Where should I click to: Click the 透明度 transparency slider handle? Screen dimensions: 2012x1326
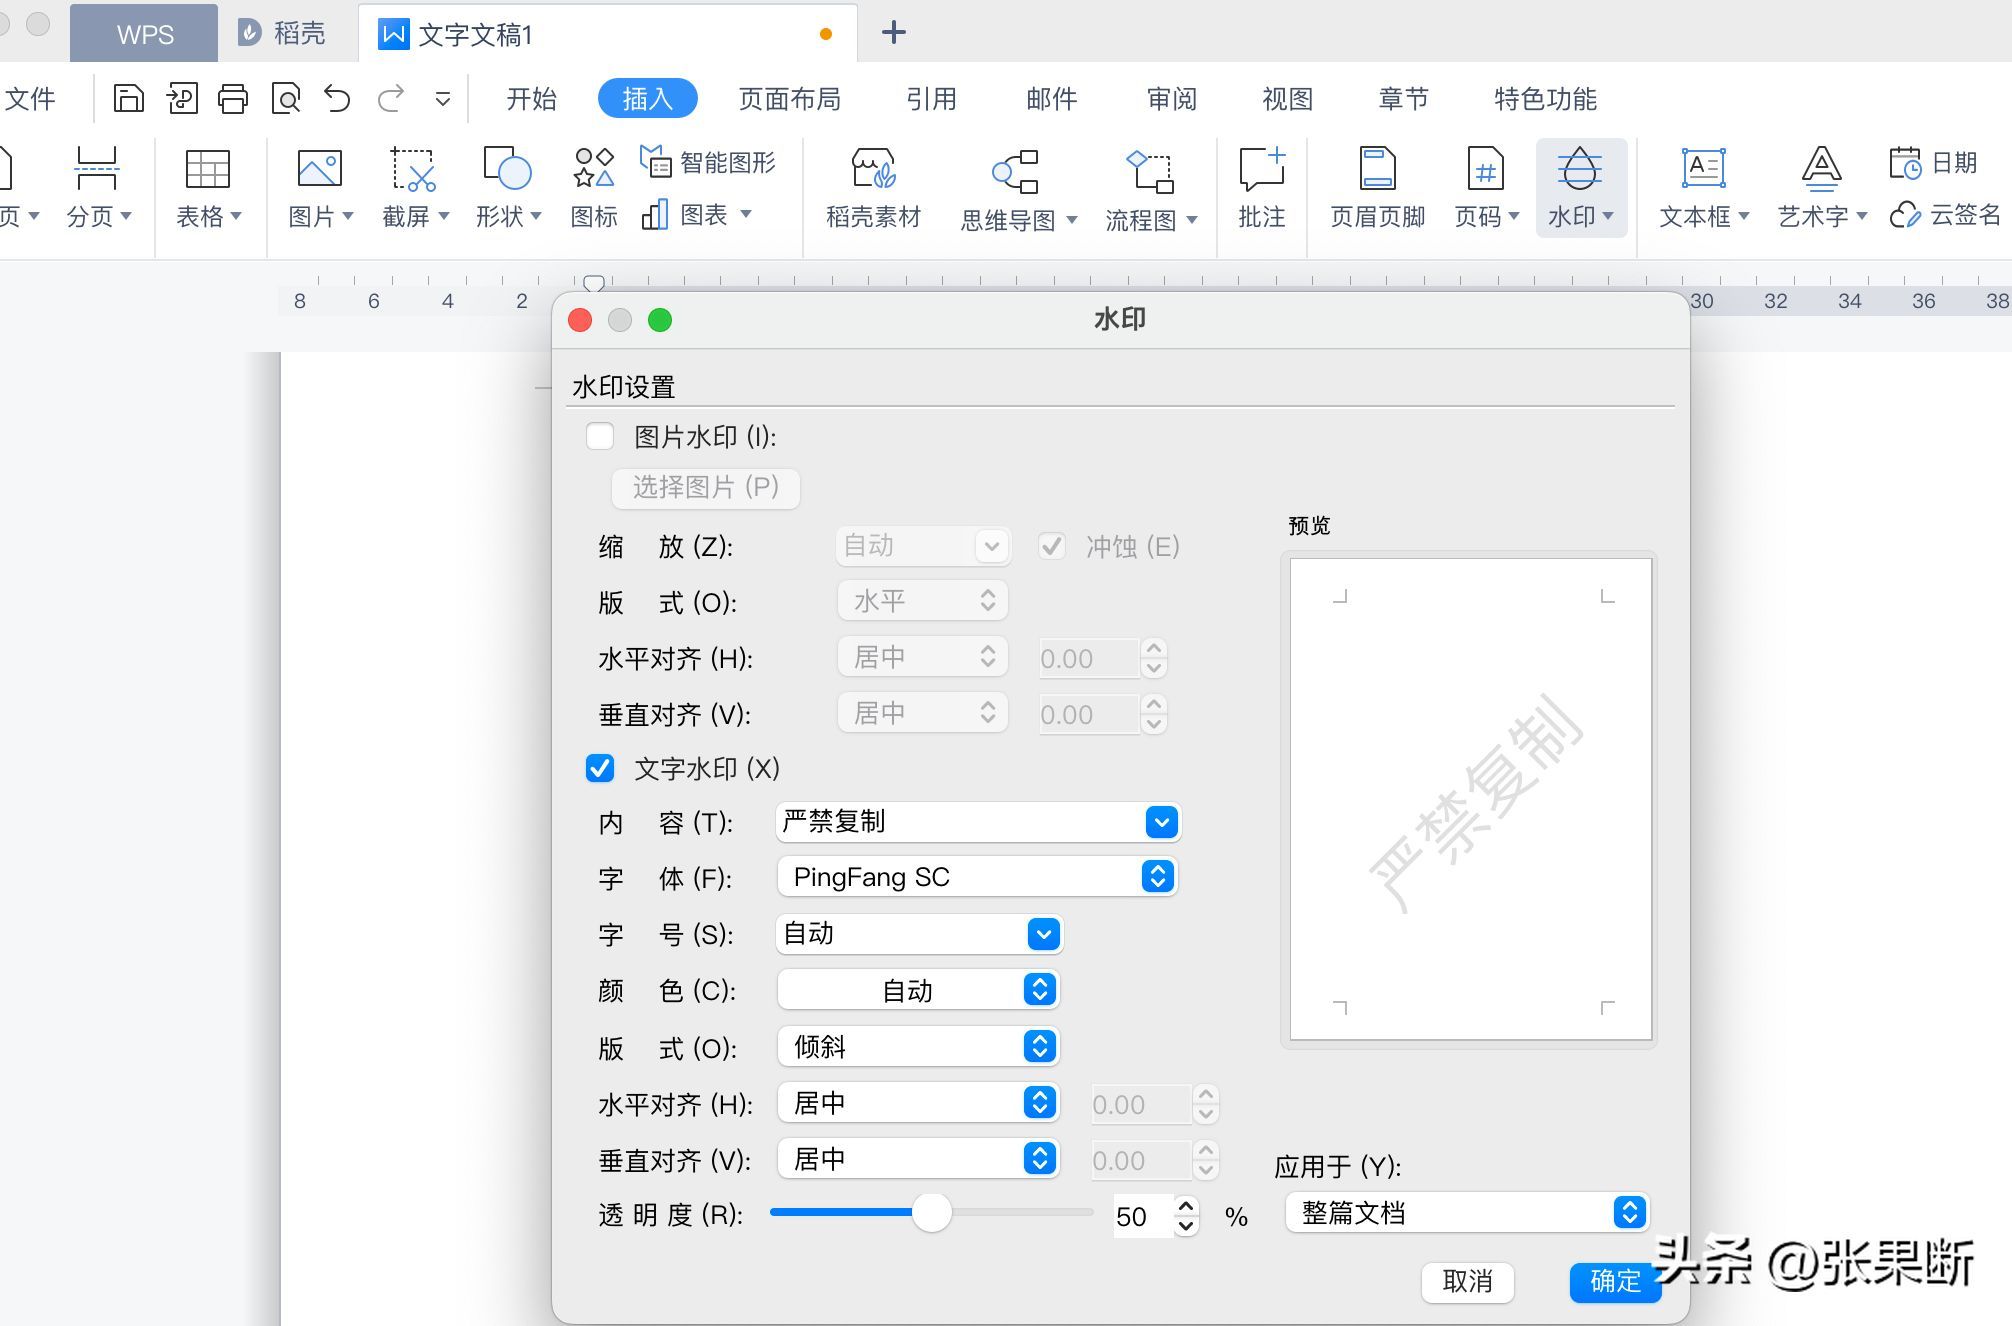click(x=932, y=1212)
